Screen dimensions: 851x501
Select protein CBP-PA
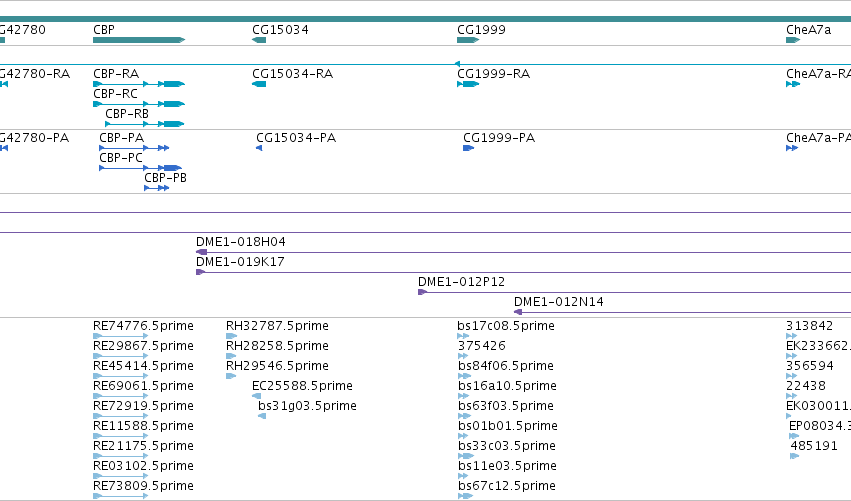tap(134, 148)
